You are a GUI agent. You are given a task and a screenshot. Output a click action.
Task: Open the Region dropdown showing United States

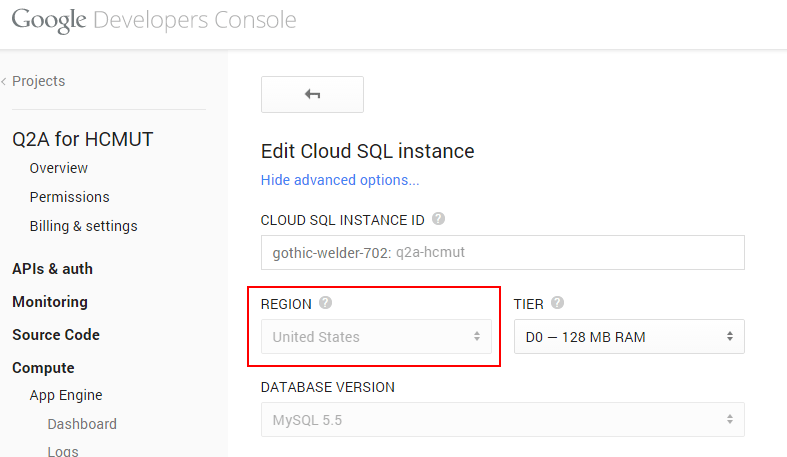point(376,337)
